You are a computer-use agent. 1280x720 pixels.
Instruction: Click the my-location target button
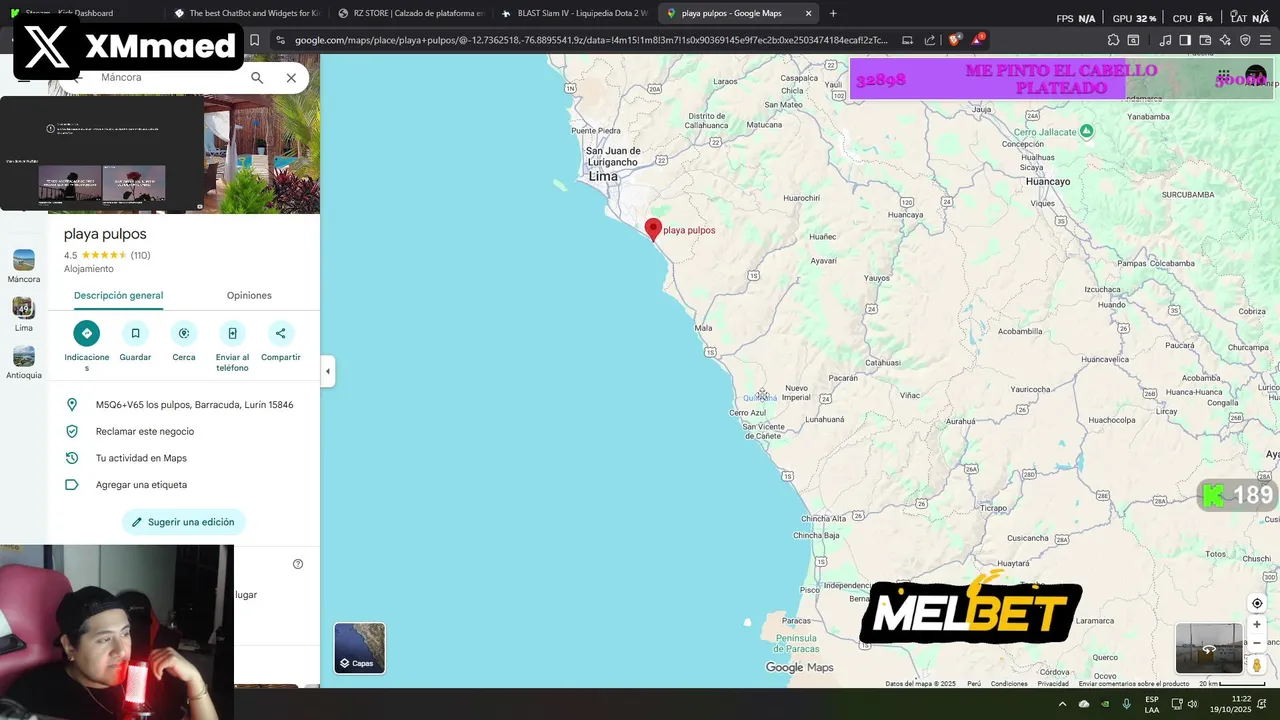[x=1257, y=604]
